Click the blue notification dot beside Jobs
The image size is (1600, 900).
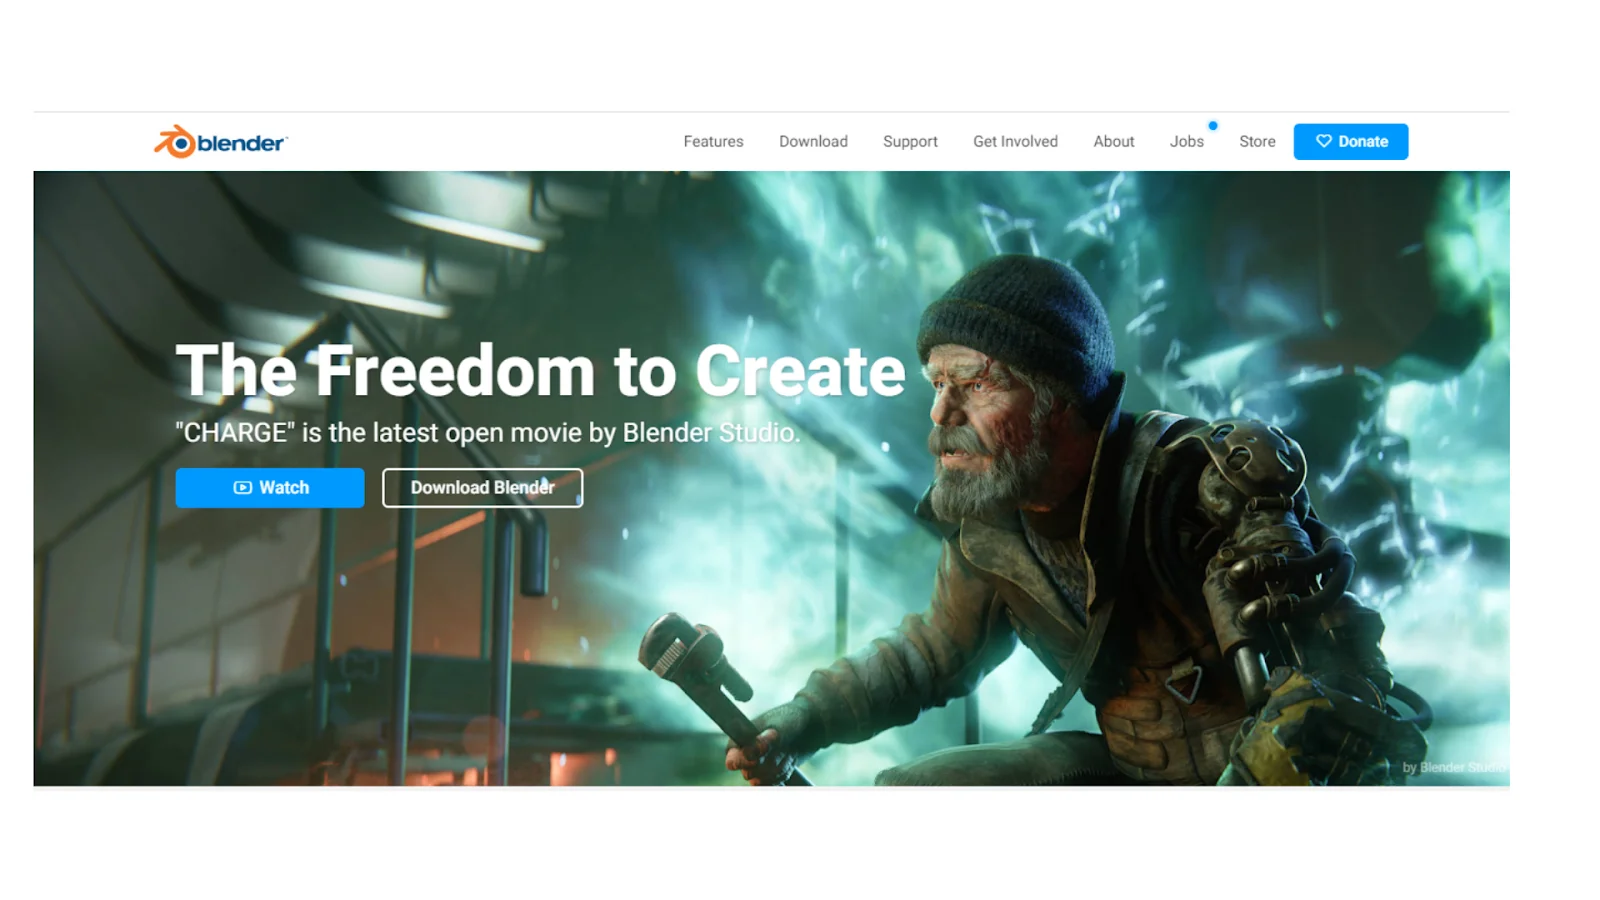click(x=1213, y=126)
